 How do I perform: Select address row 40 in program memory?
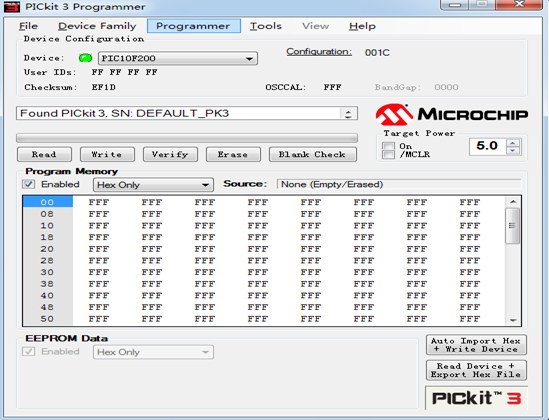[x=47, y=295]
